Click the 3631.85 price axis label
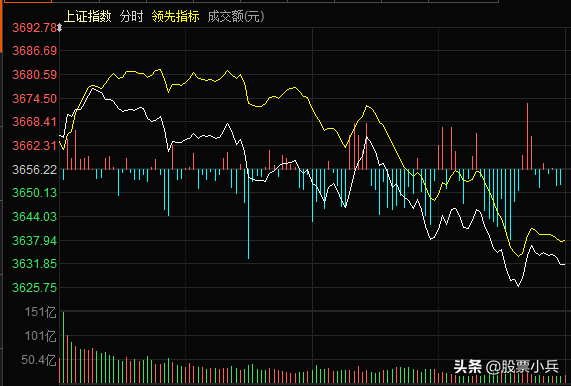This screenshot has width=571, height=386. click(x=35, y=264)
